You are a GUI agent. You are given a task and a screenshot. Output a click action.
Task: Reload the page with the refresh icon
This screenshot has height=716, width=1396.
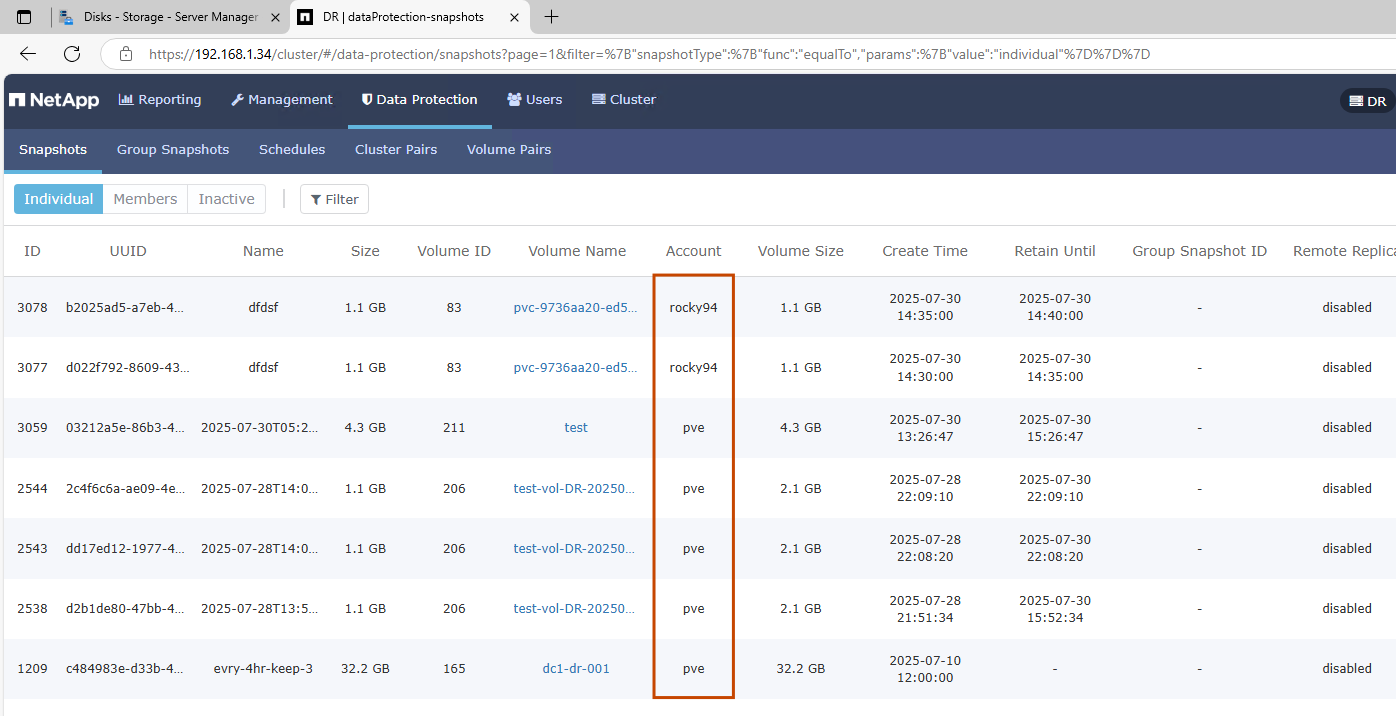pyautogui.click(x=72, y=54)
